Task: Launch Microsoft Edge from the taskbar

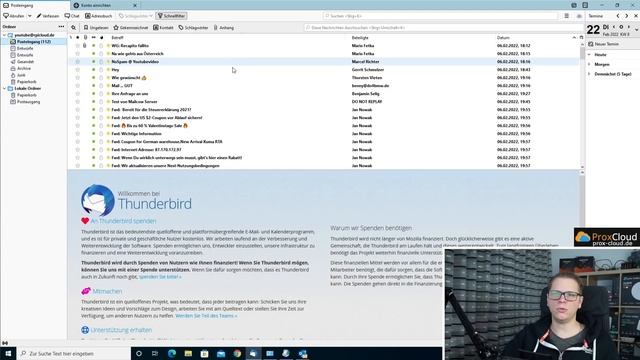Action: coord(171,353)
